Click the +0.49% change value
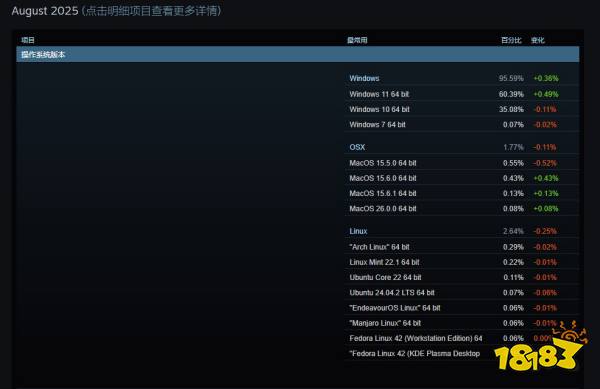The width and height of the screenshot is (600, 389). coord(546,94)
